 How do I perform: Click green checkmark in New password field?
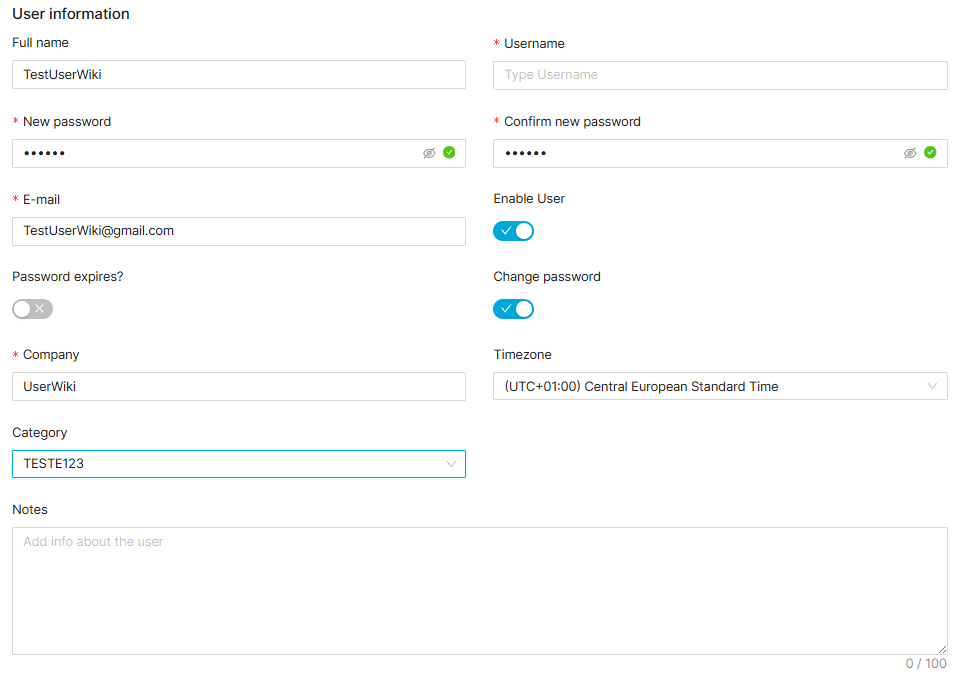(x=449, y=153)
